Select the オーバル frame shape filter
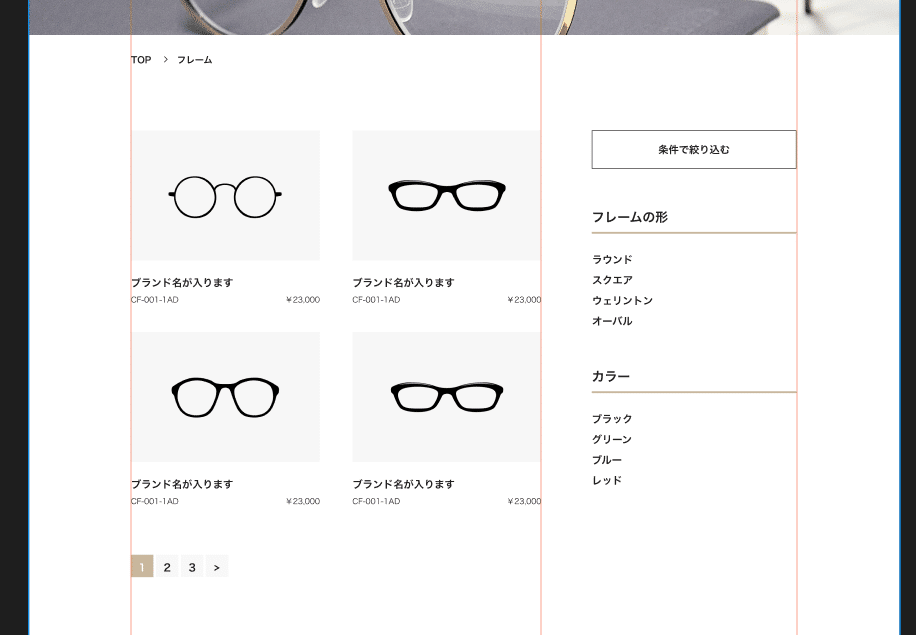This screenshot has width=916, height=635. pyautogui.click(x=612, y=321)
